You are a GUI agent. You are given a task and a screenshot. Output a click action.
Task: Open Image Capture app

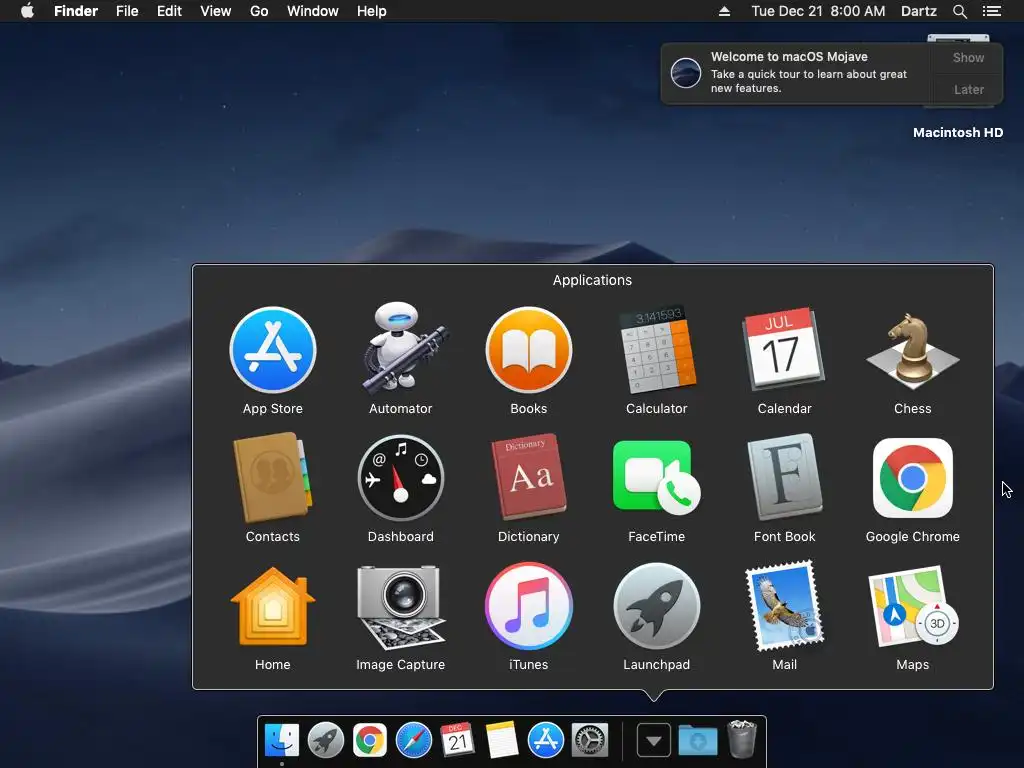pos(400,607)
